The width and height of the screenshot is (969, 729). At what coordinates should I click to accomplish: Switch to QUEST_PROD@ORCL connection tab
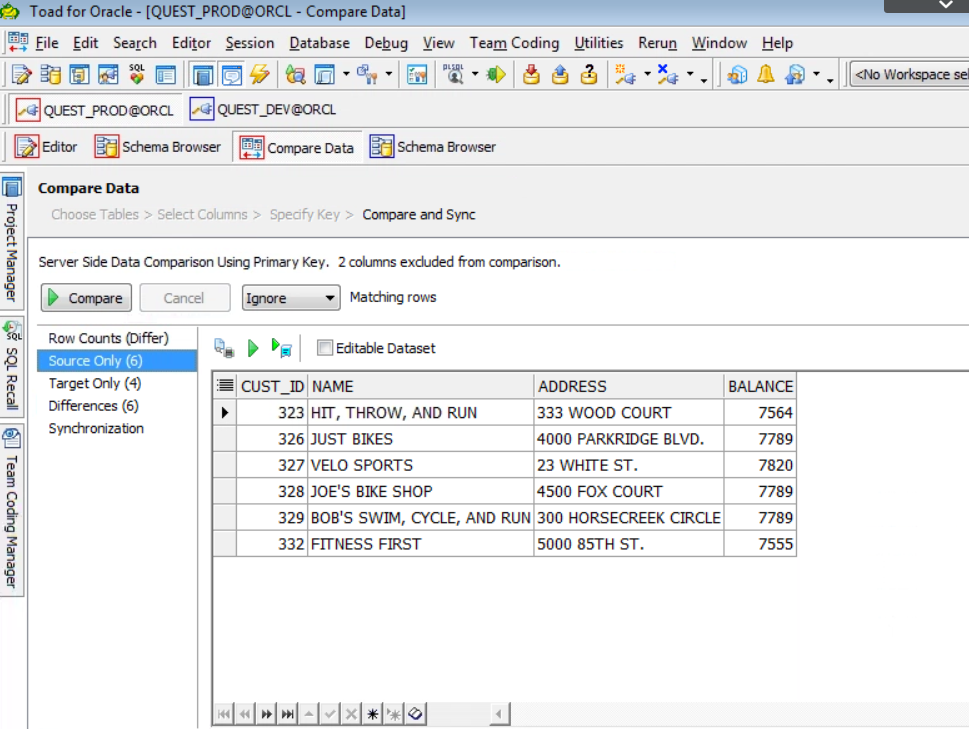[95, 111]
